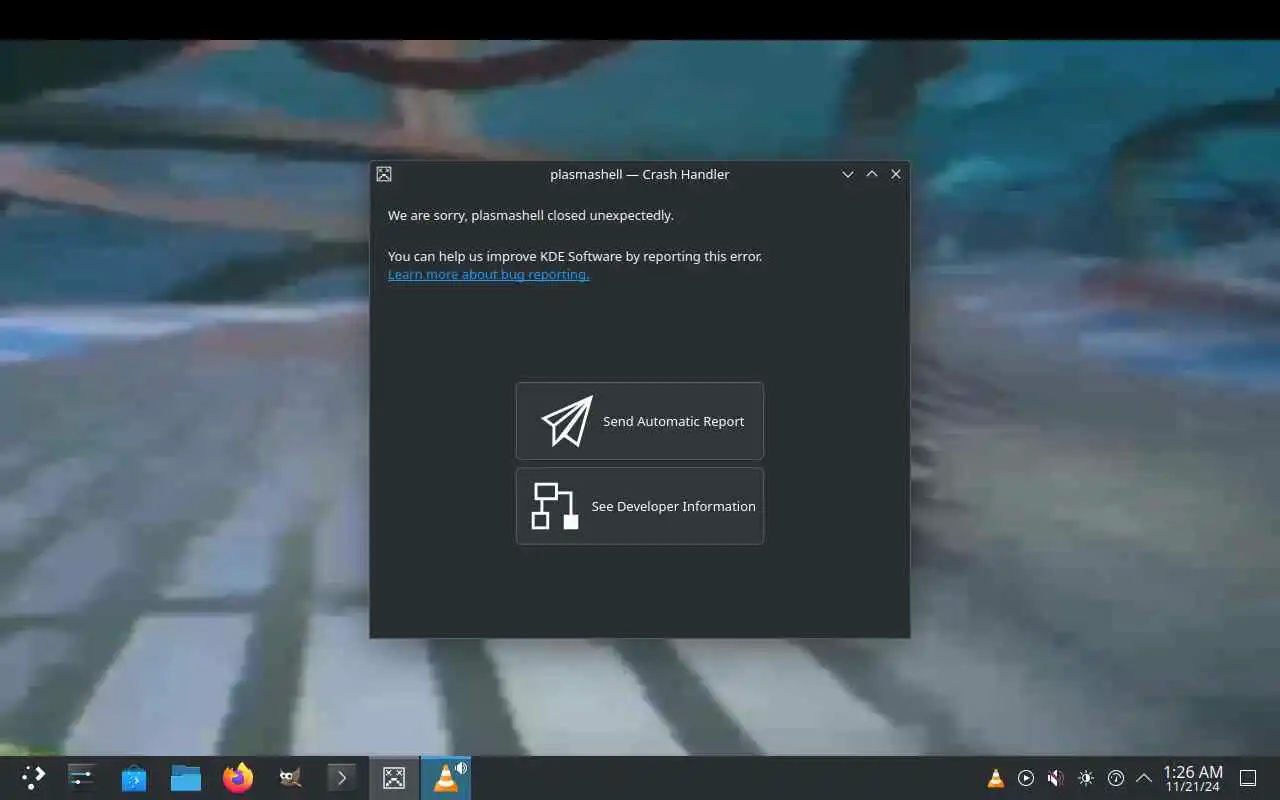The height and width of the screenshot is (800, 1280).
Task: Click the Show Desktop button
Action: coord(1248,778)
